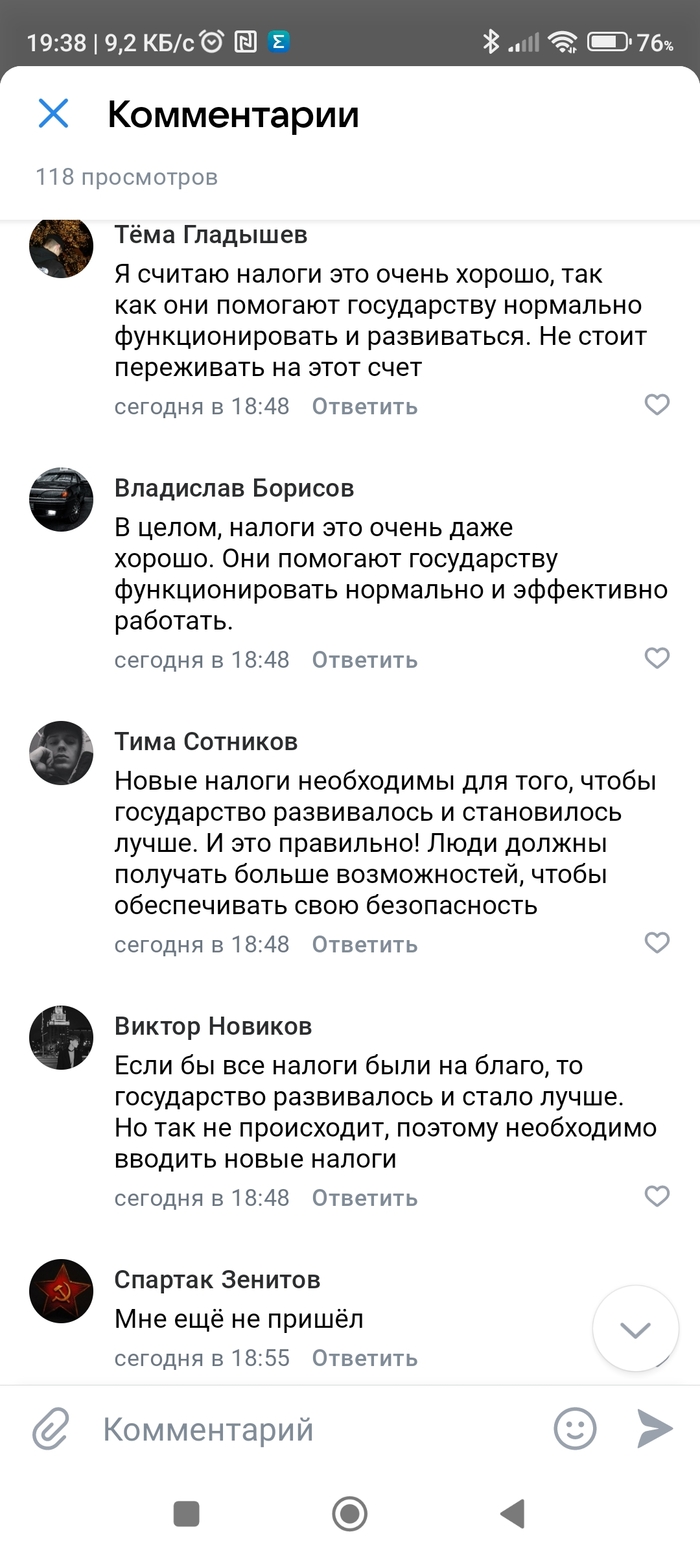Open Спартак Зенитов's hammer-and-sickle avatar

(61, 1291)
